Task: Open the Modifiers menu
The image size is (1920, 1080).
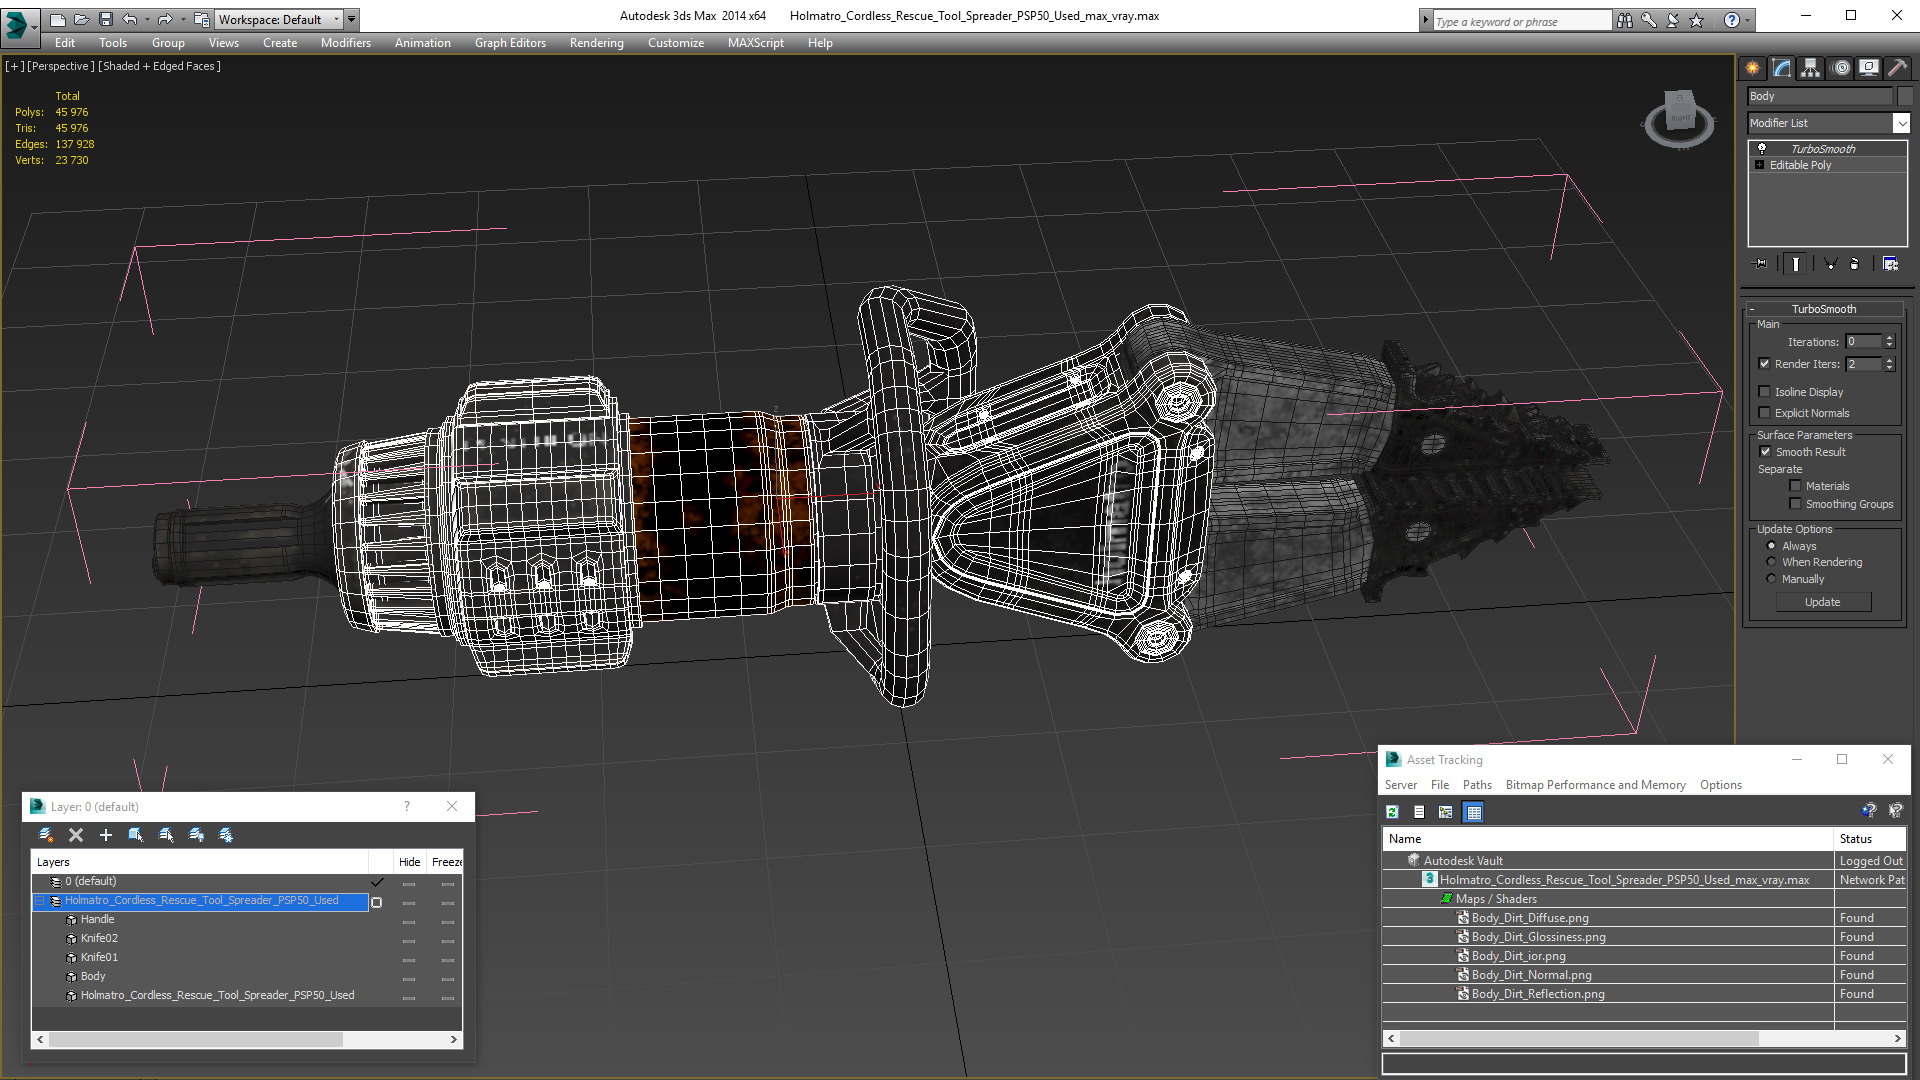Action: (x=345, y=43)
